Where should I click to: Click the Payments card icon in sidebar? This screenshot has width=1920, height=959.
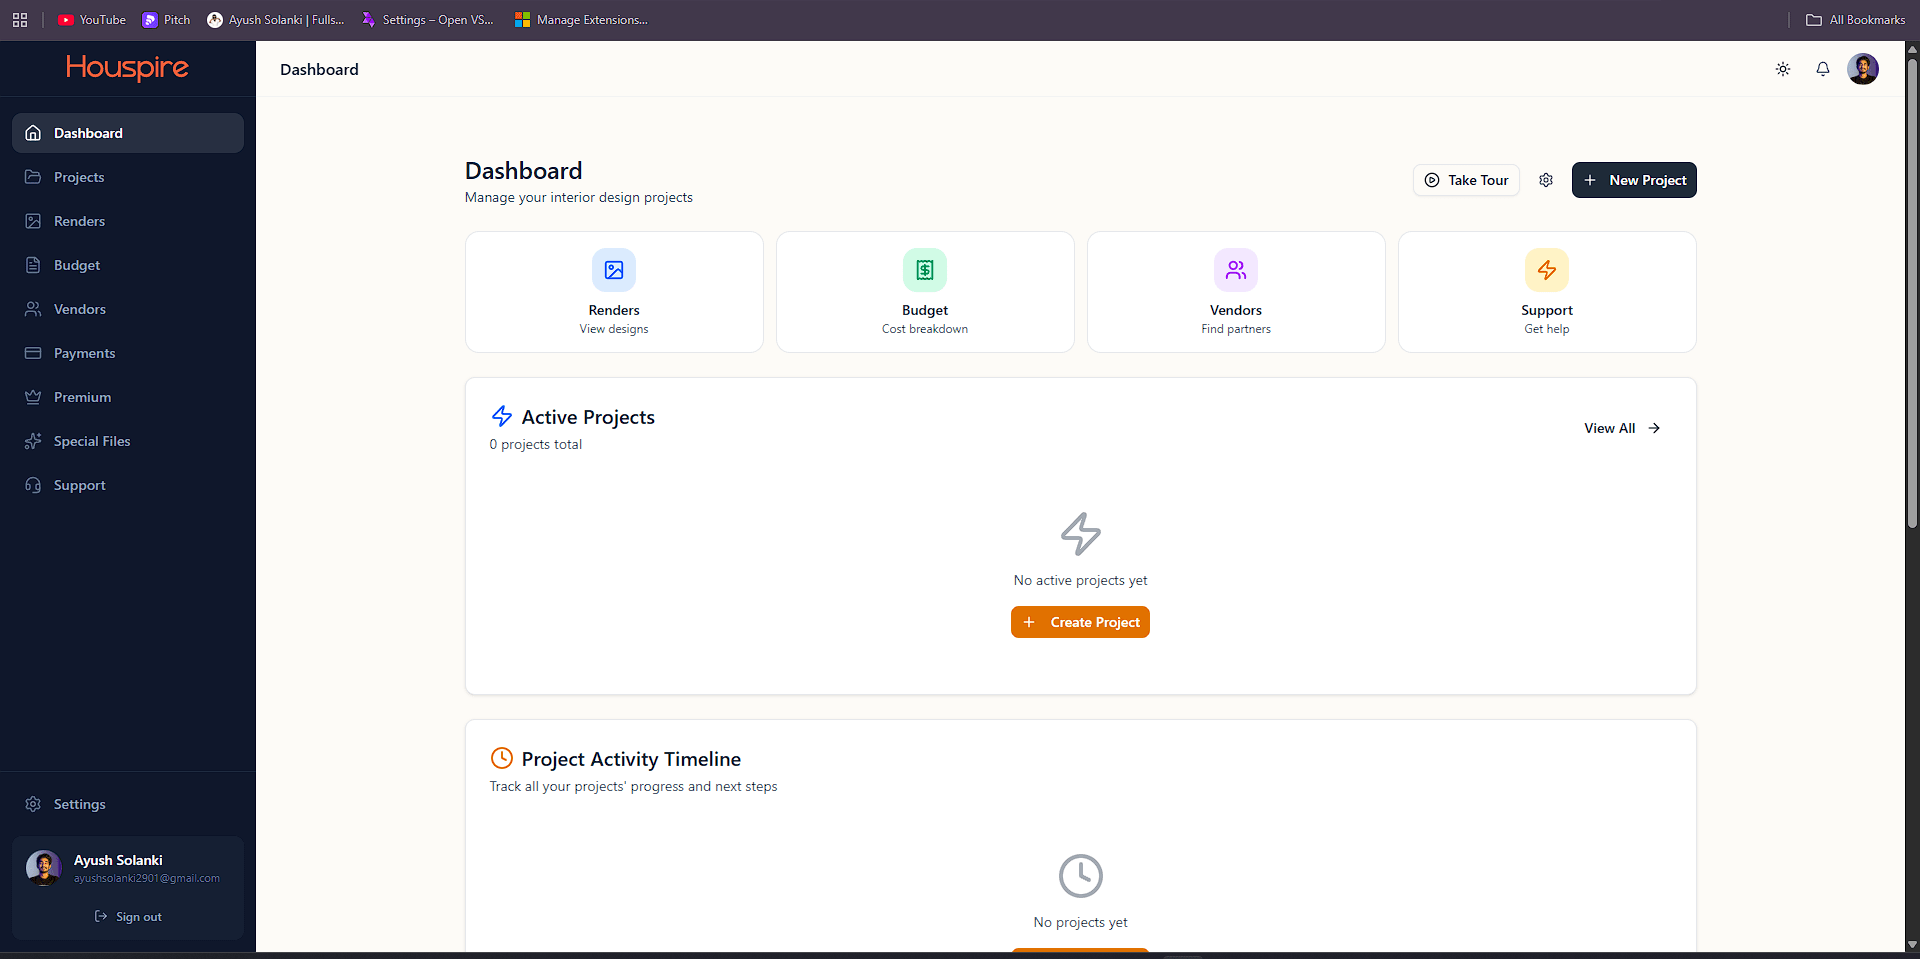click(33, 353)
